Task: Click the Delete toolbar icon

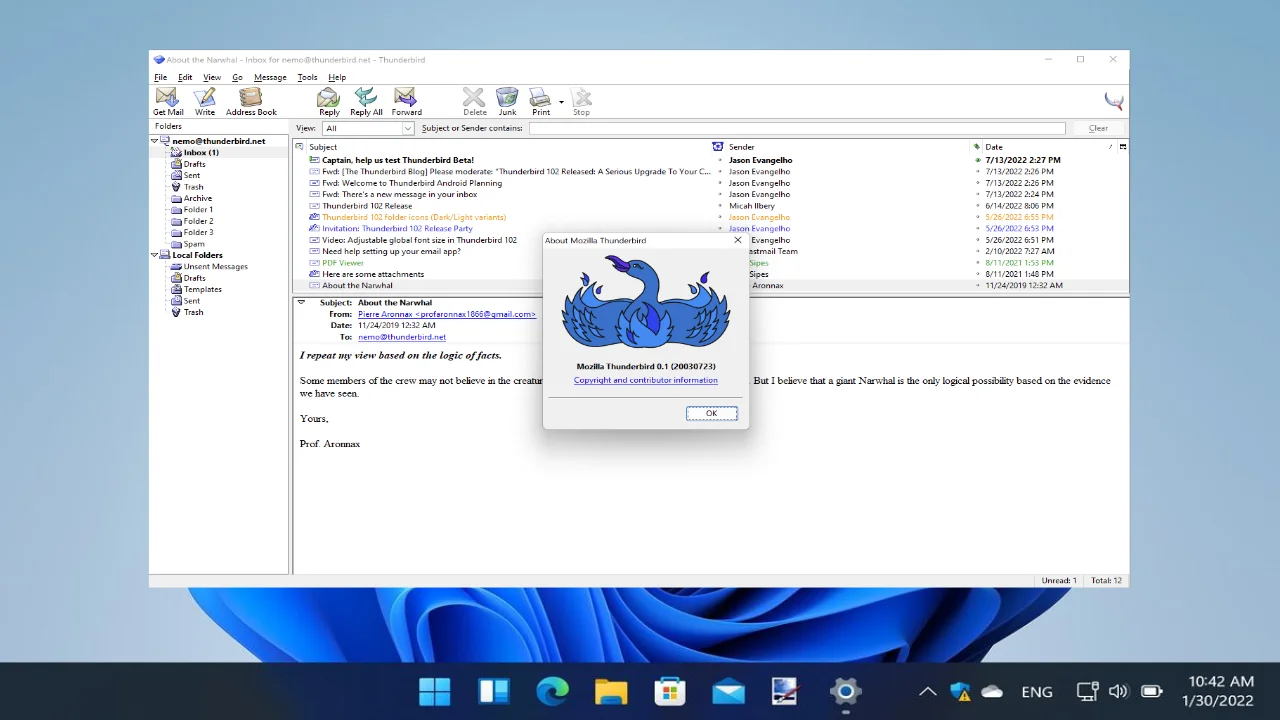Action: [474, 101]
